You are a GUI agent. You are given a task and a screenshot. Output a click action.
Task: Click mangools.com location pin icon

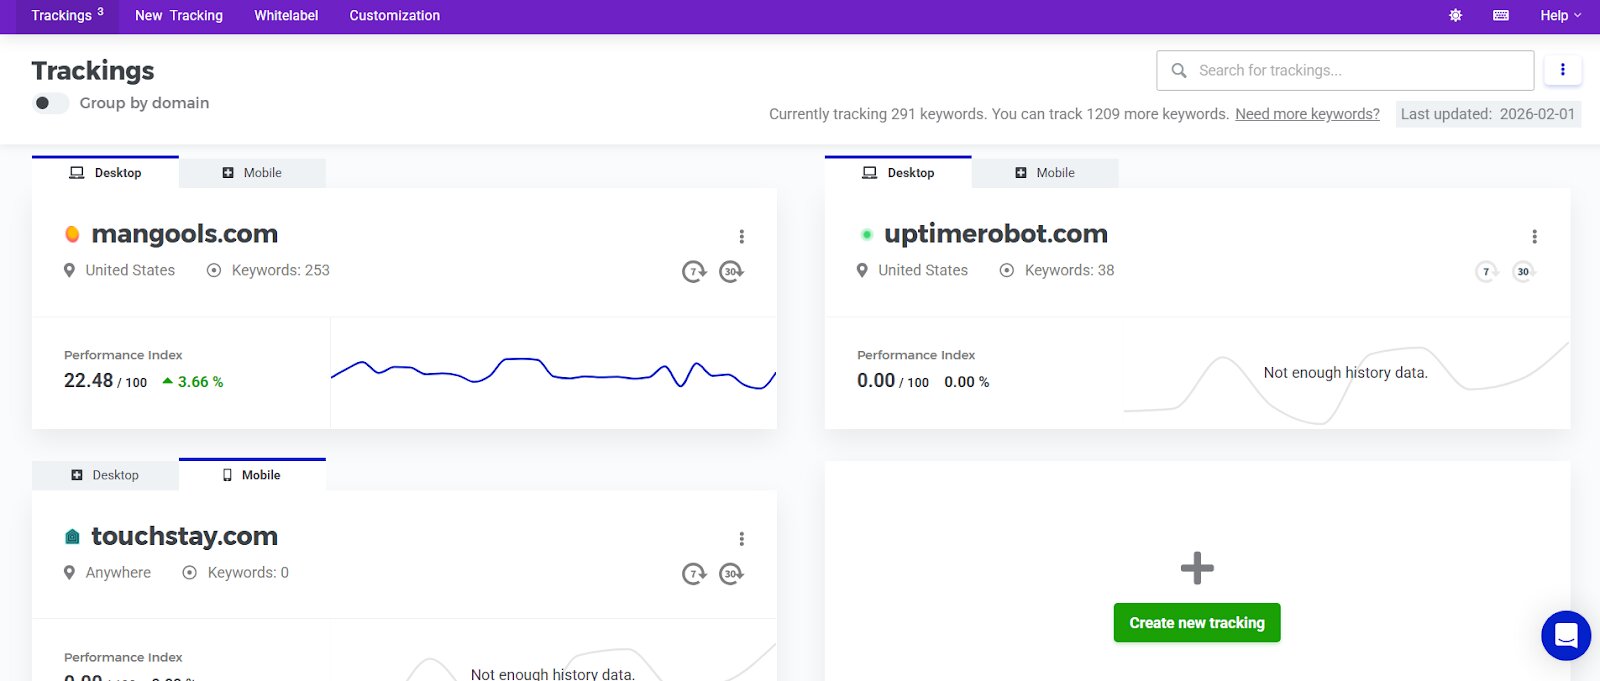(x=69, y=270)
